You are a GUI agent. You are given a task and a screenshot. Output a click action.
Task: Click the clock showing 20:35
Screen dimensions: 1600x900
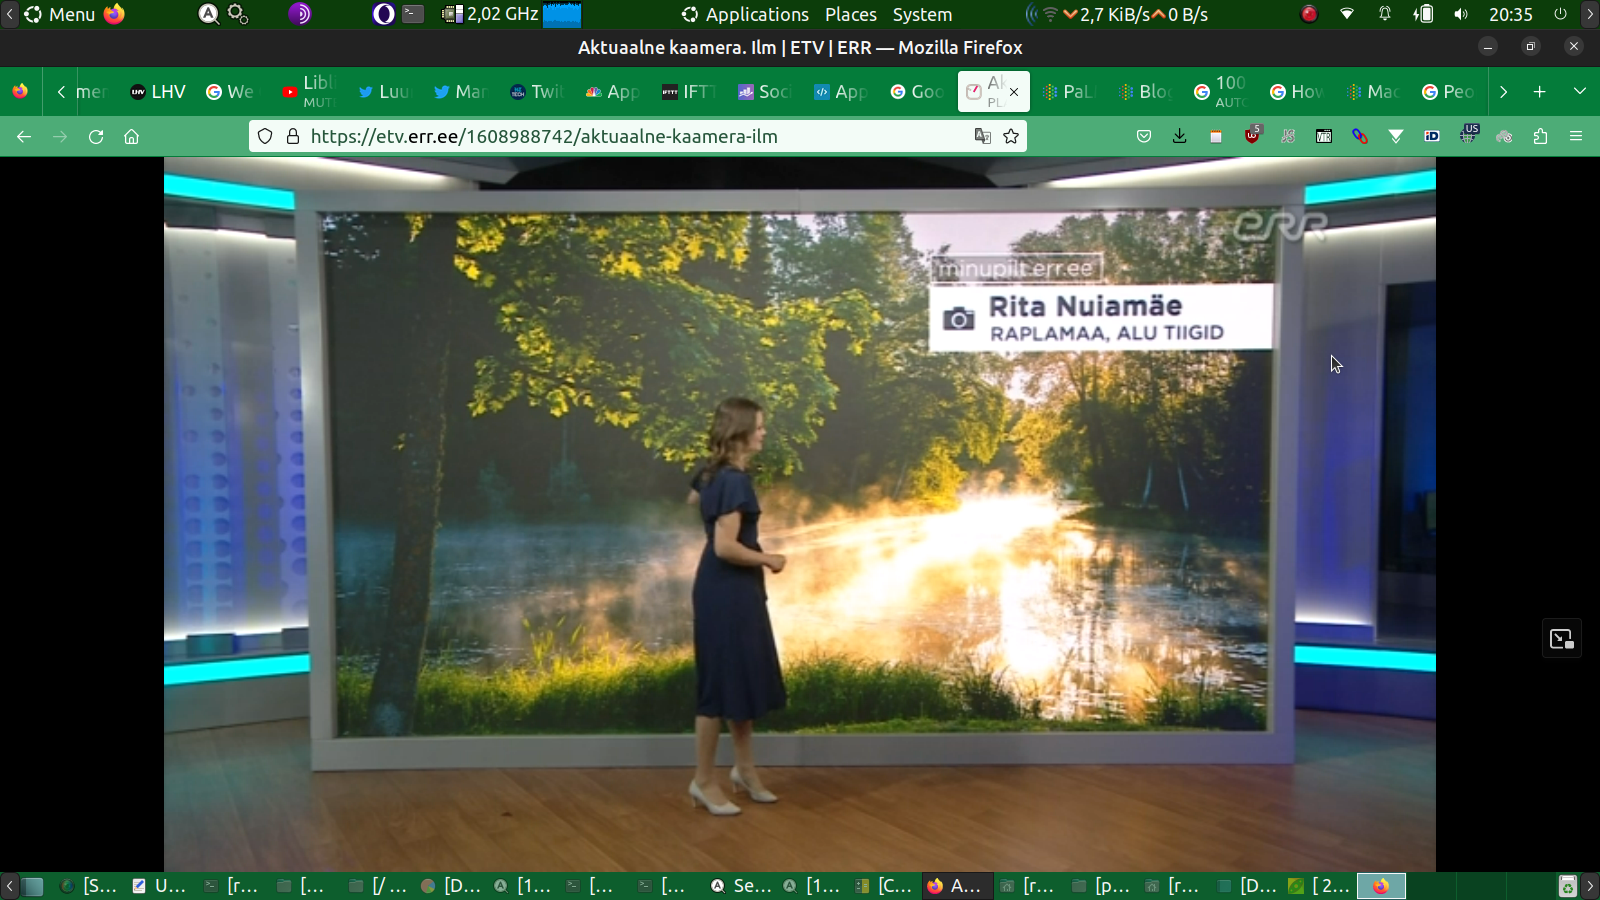[1510, 14]
